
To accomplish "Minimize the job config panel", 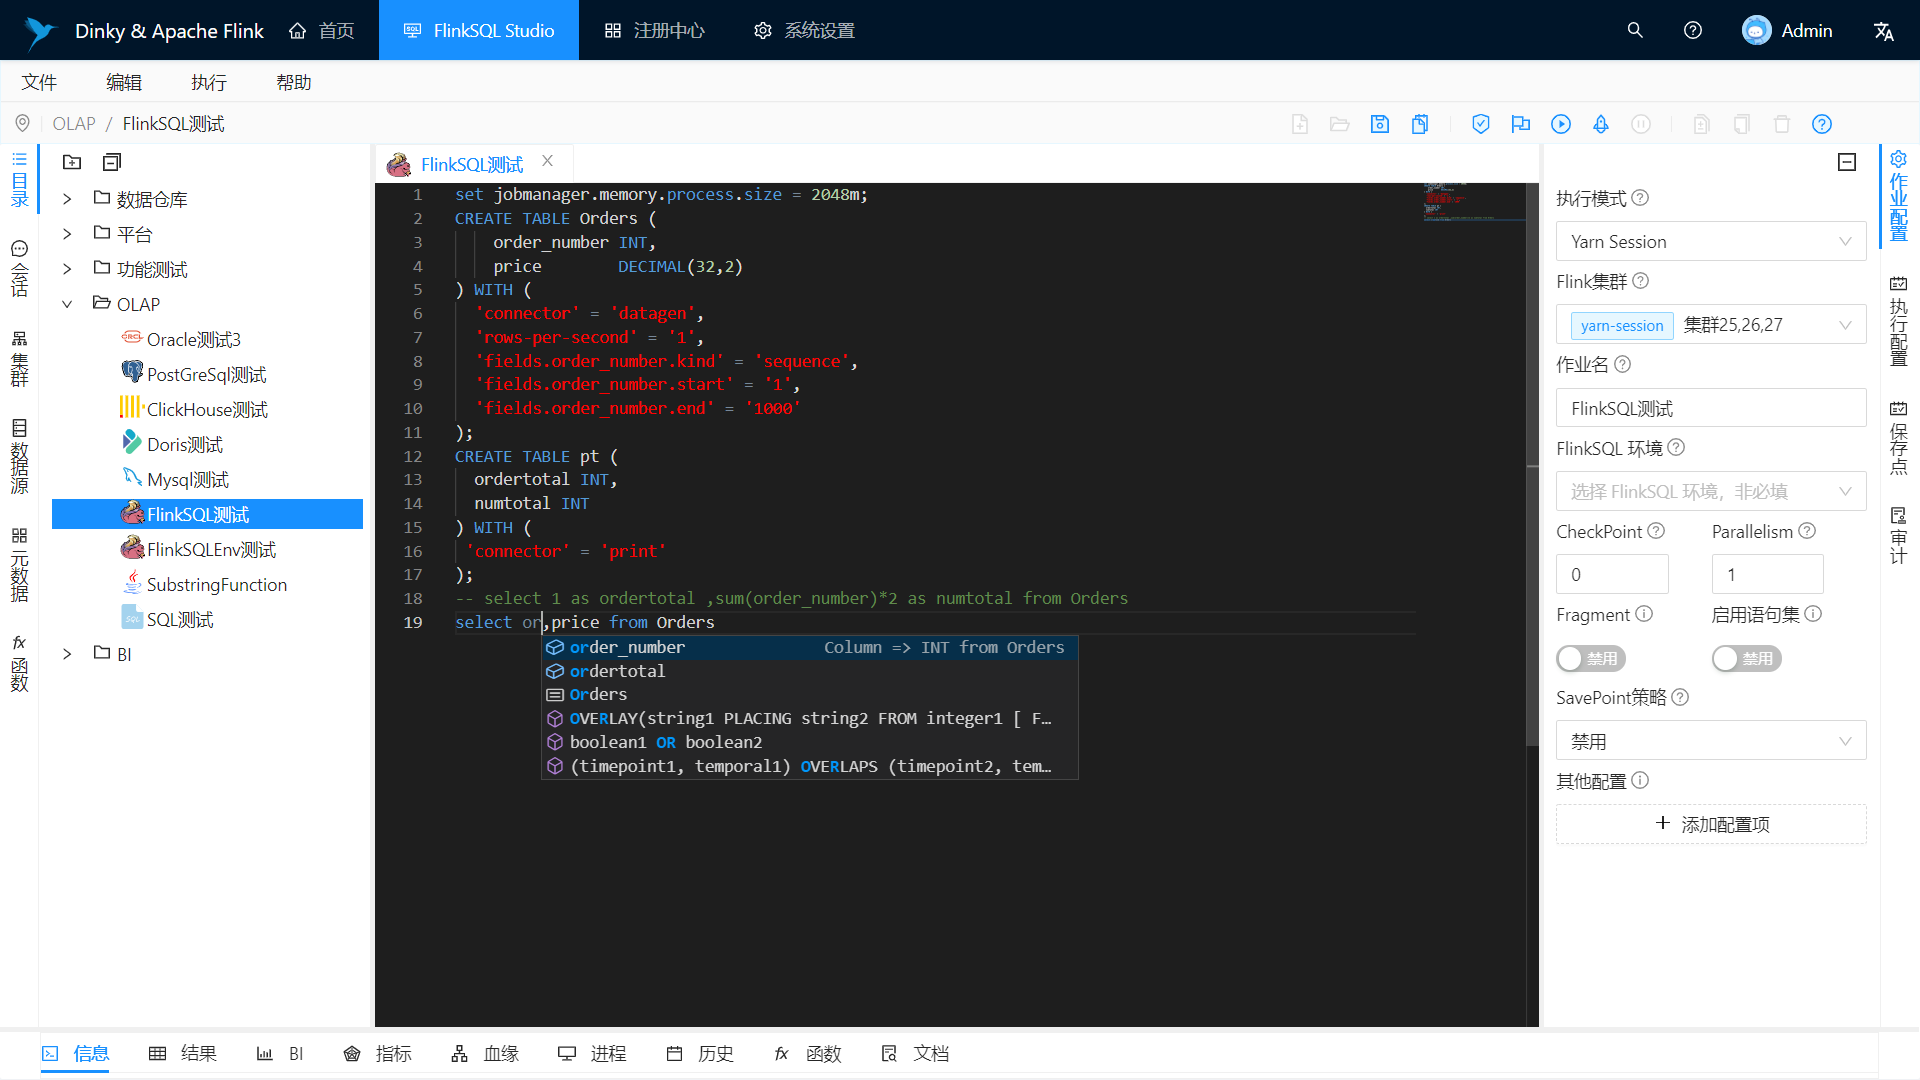I will pos(1847,162).
